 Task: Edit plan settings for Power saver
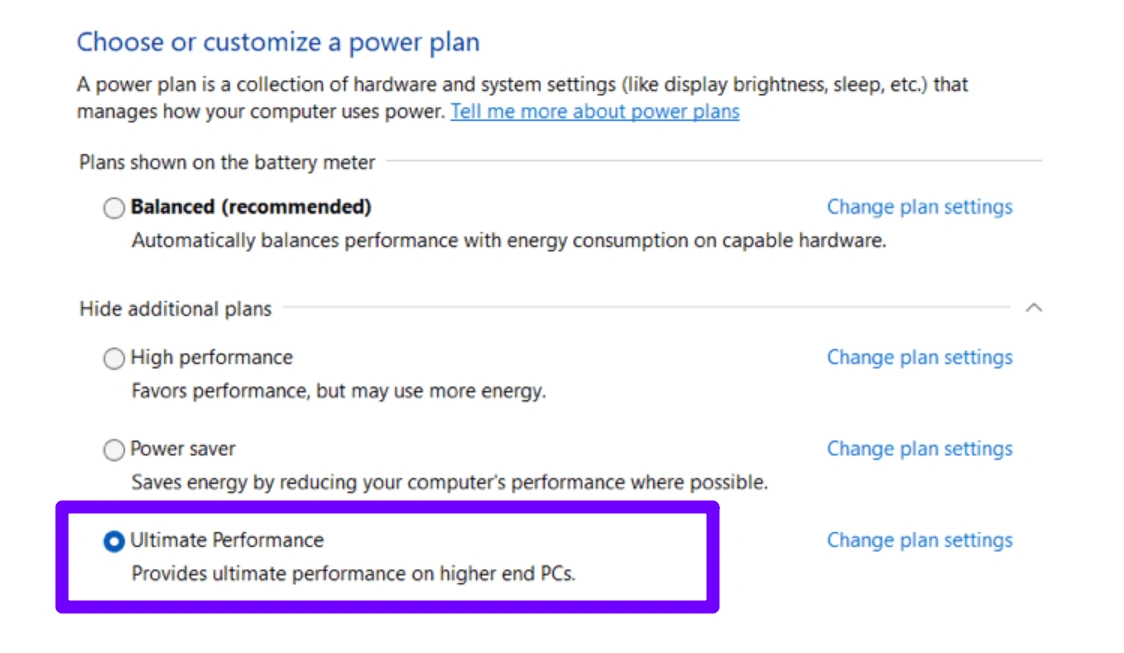tap(919, 449)
